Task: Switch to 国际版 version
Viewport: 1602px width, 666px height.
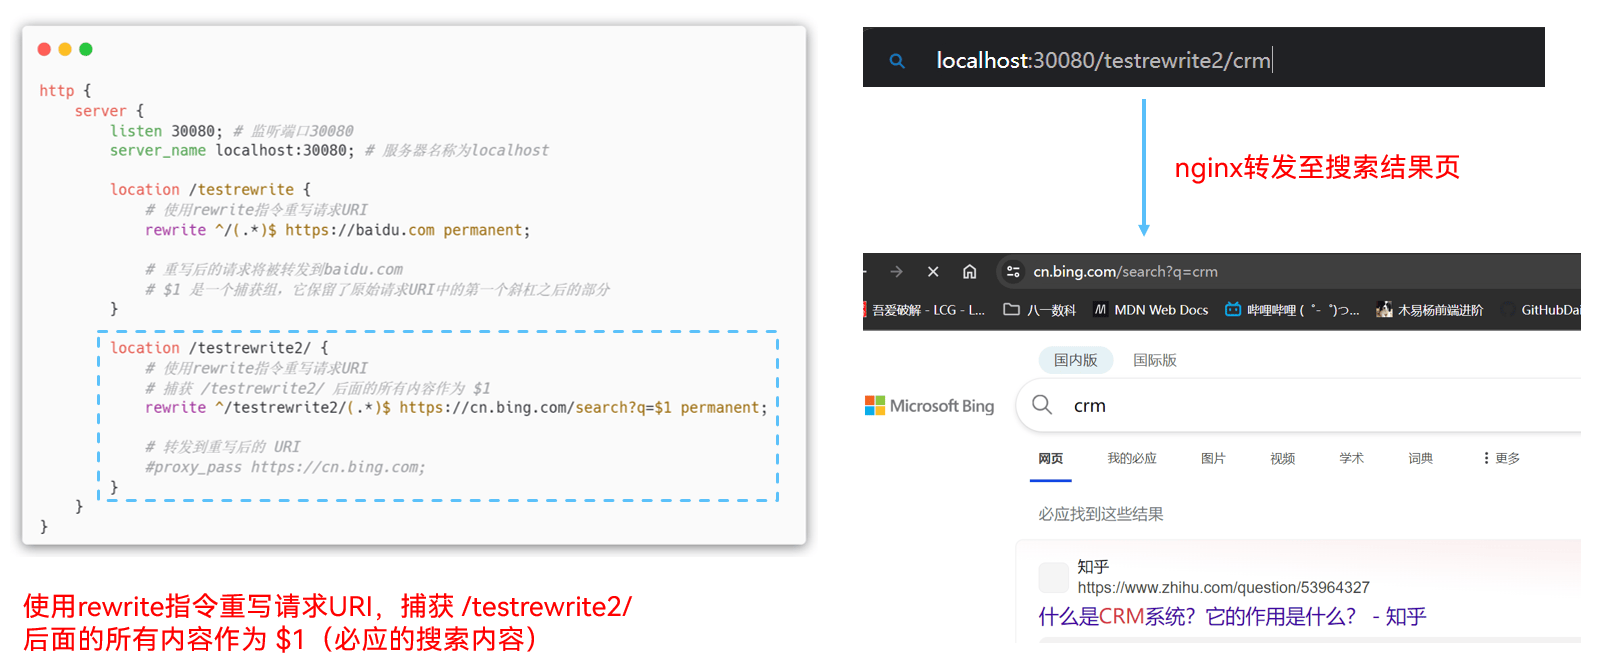Action: [x=1154, y=360]
